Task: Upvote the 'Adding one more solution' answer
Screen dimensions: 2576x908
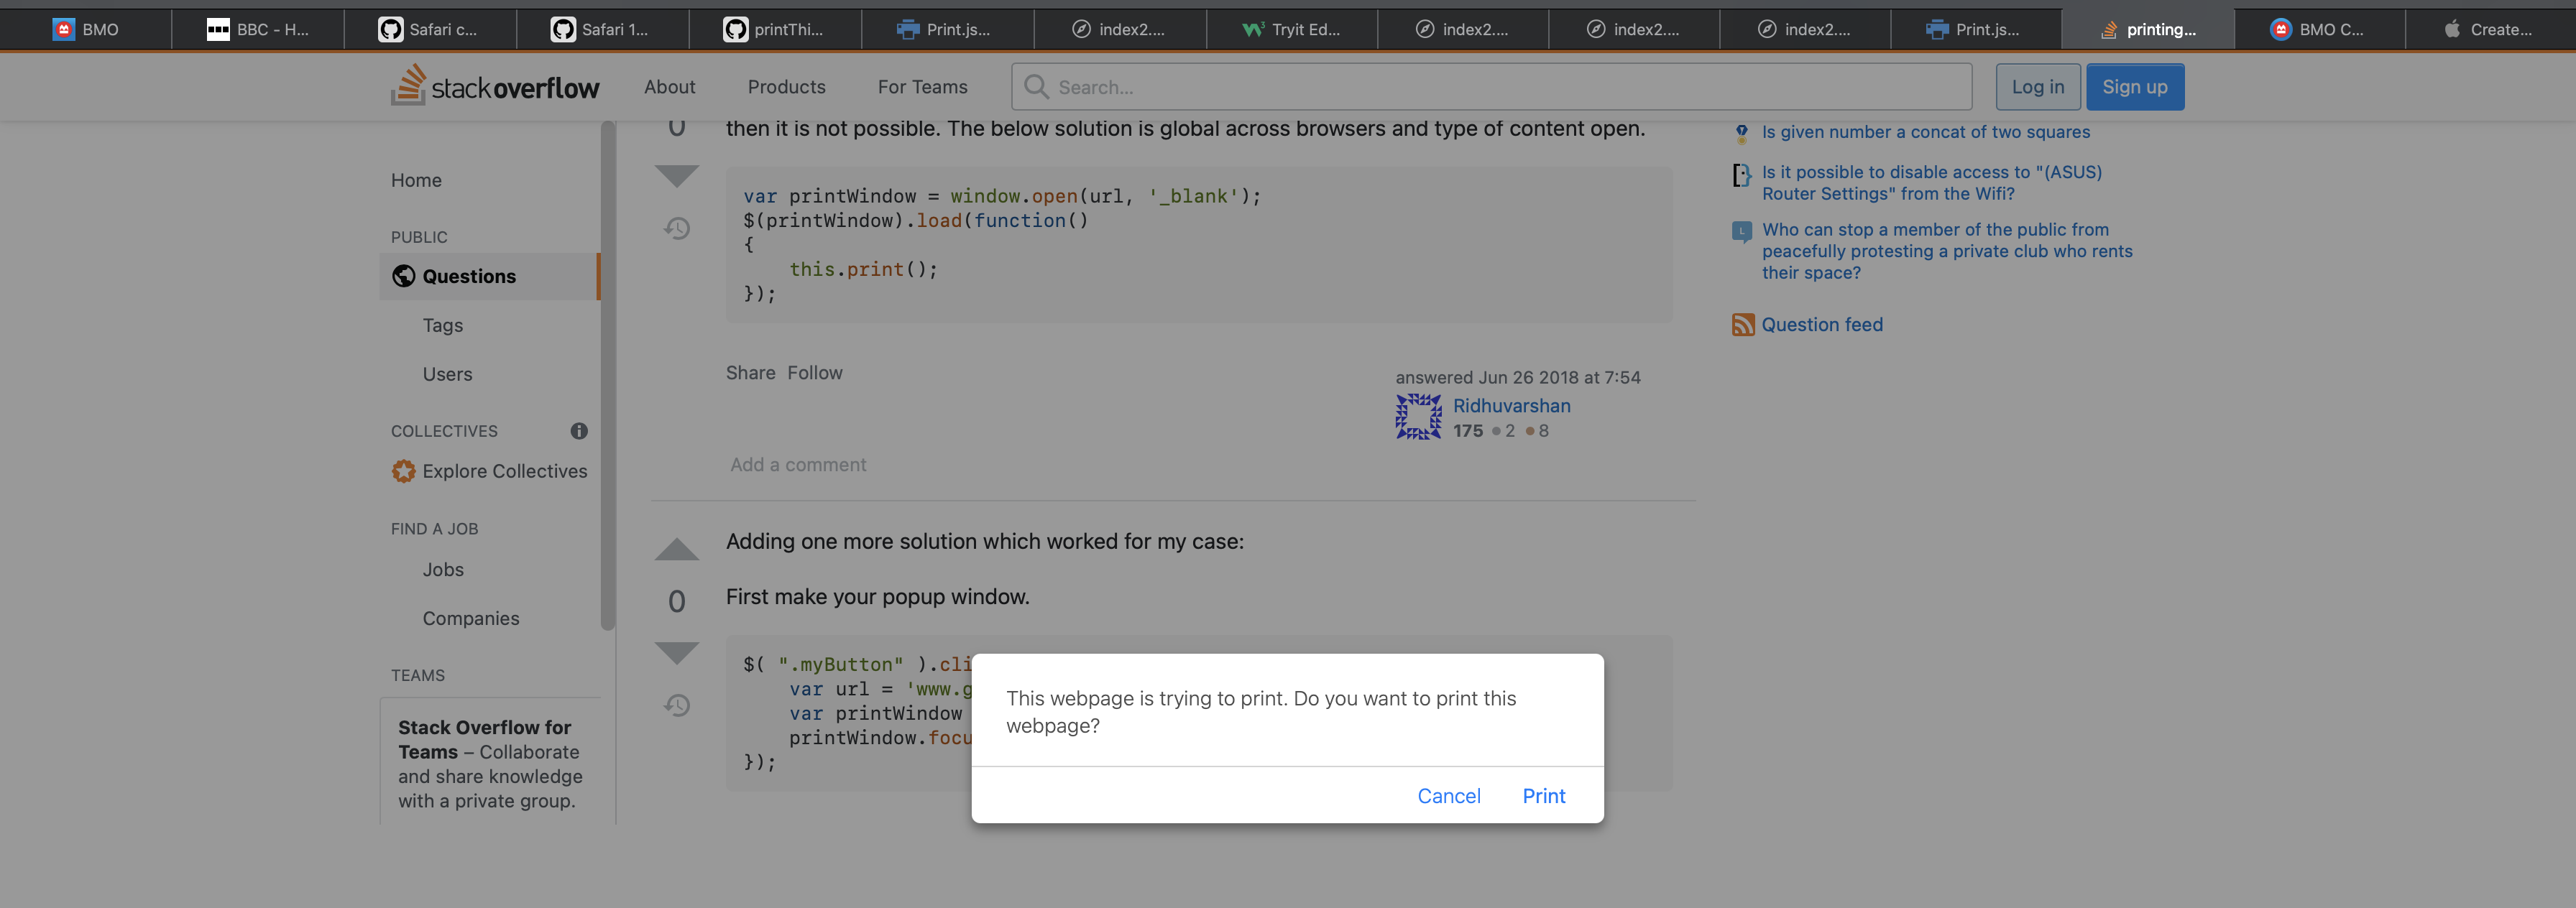Action: coord(677,549)
